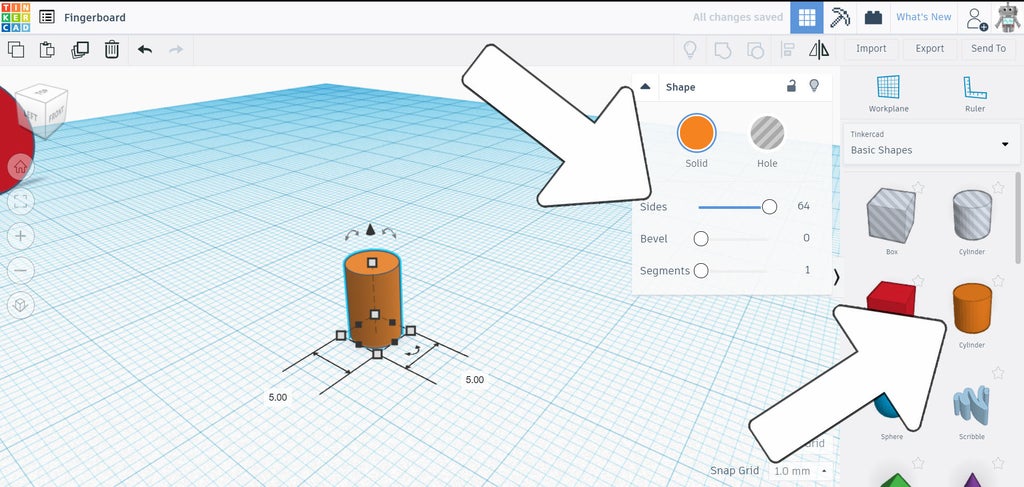This screenshot has height=487, width=1024.
Task: Toggle the shape hide lightbulb
Action: (814, 86)
